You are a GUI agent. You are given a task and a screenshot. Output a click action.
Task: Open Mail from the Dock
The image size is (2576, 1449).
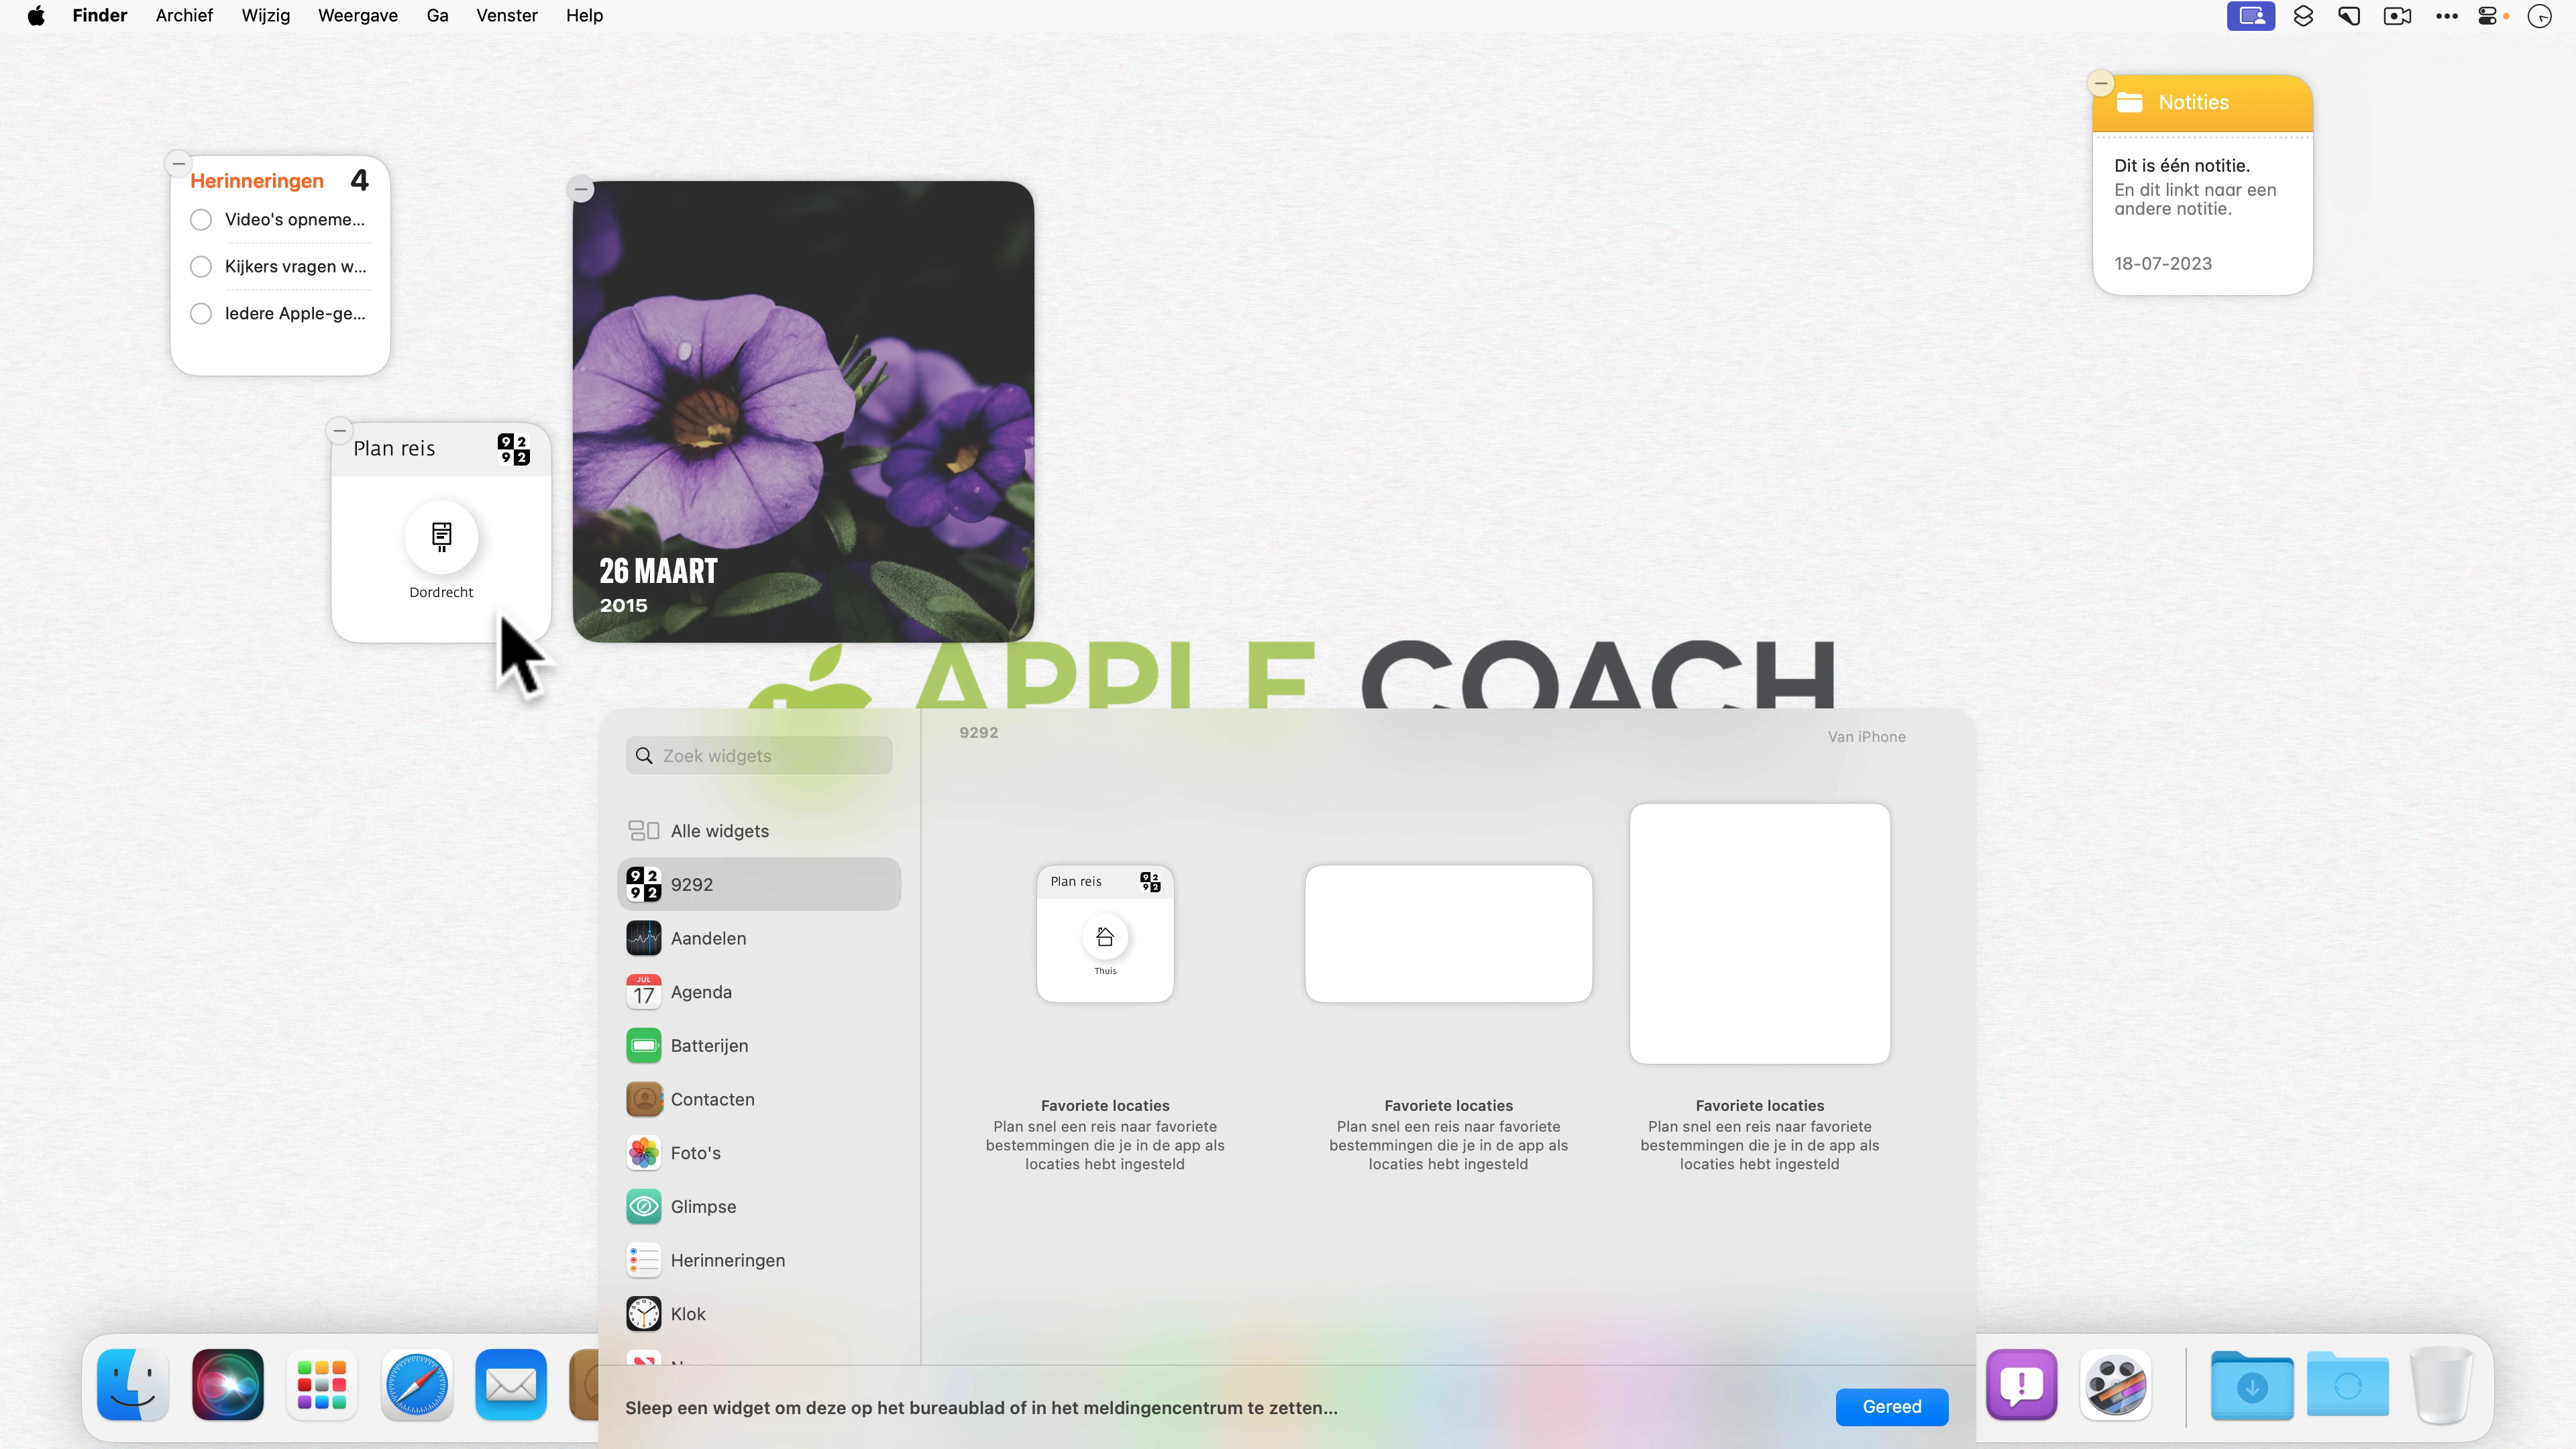[511, 1385]
